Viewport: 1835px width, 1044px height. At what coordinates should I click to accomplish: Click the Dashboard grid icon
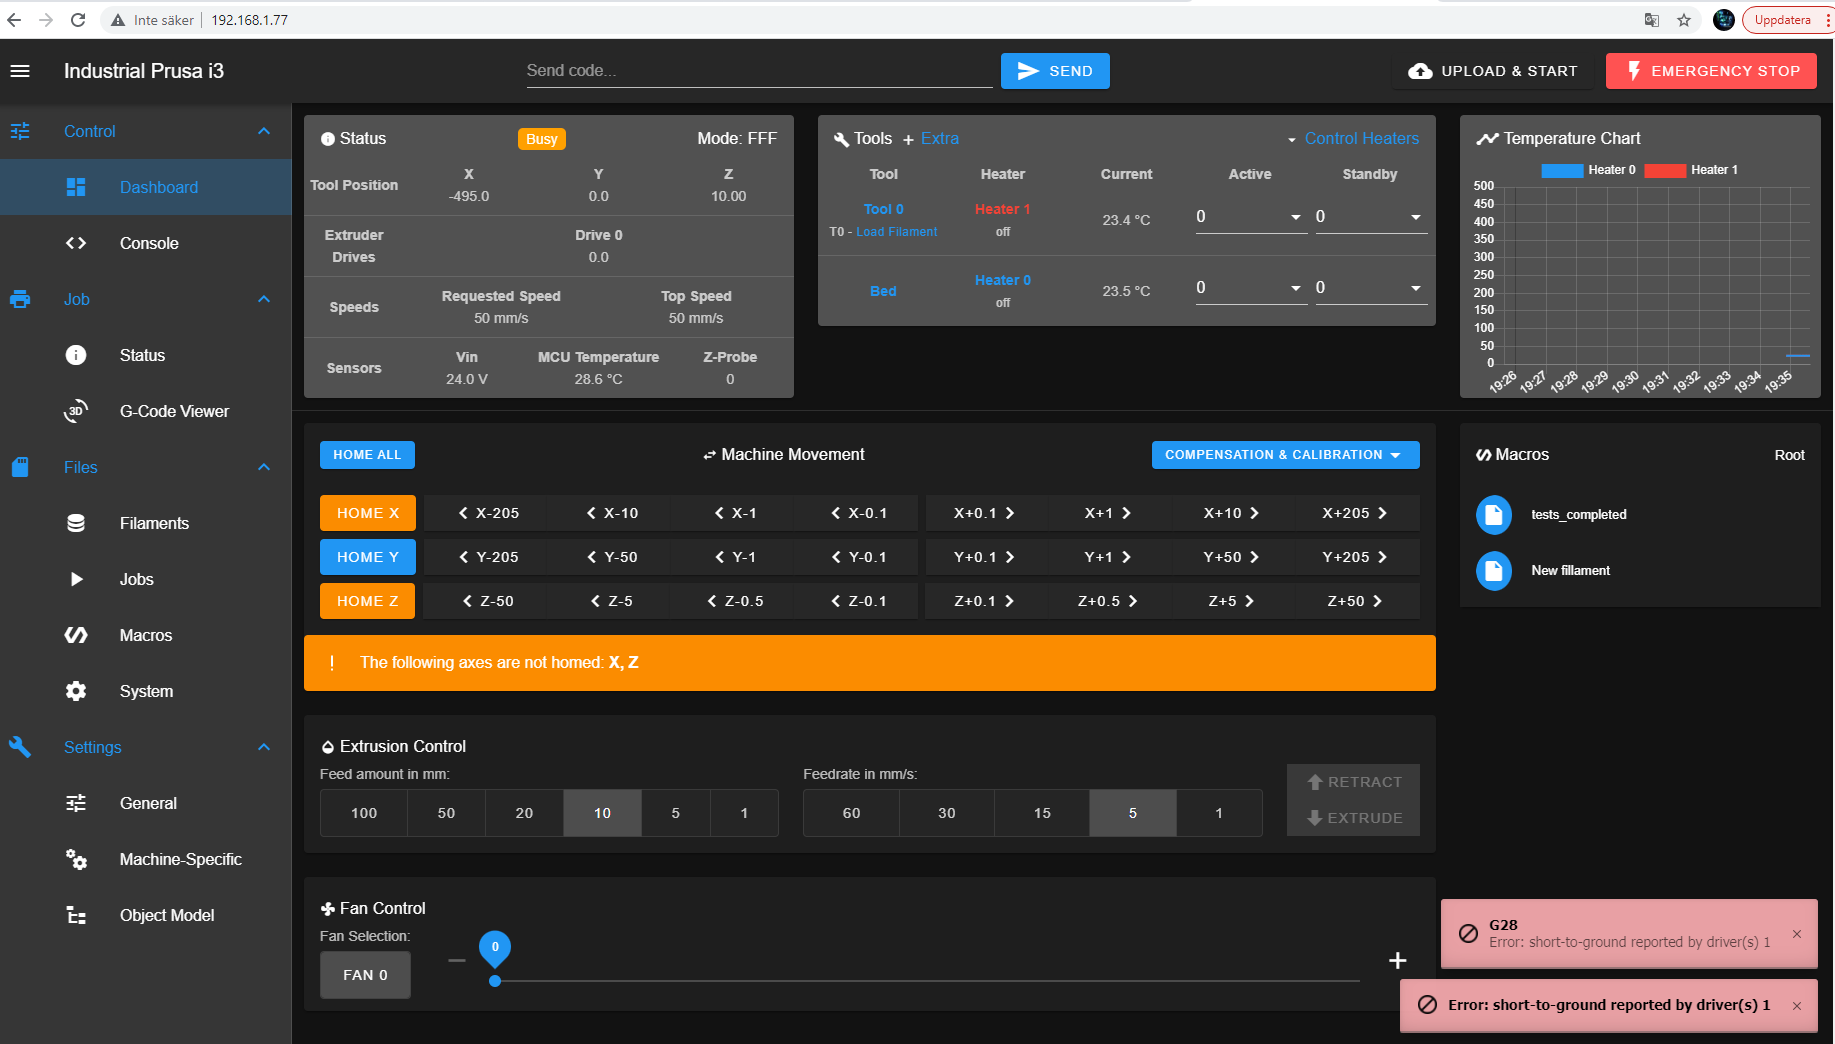[76, 187]
